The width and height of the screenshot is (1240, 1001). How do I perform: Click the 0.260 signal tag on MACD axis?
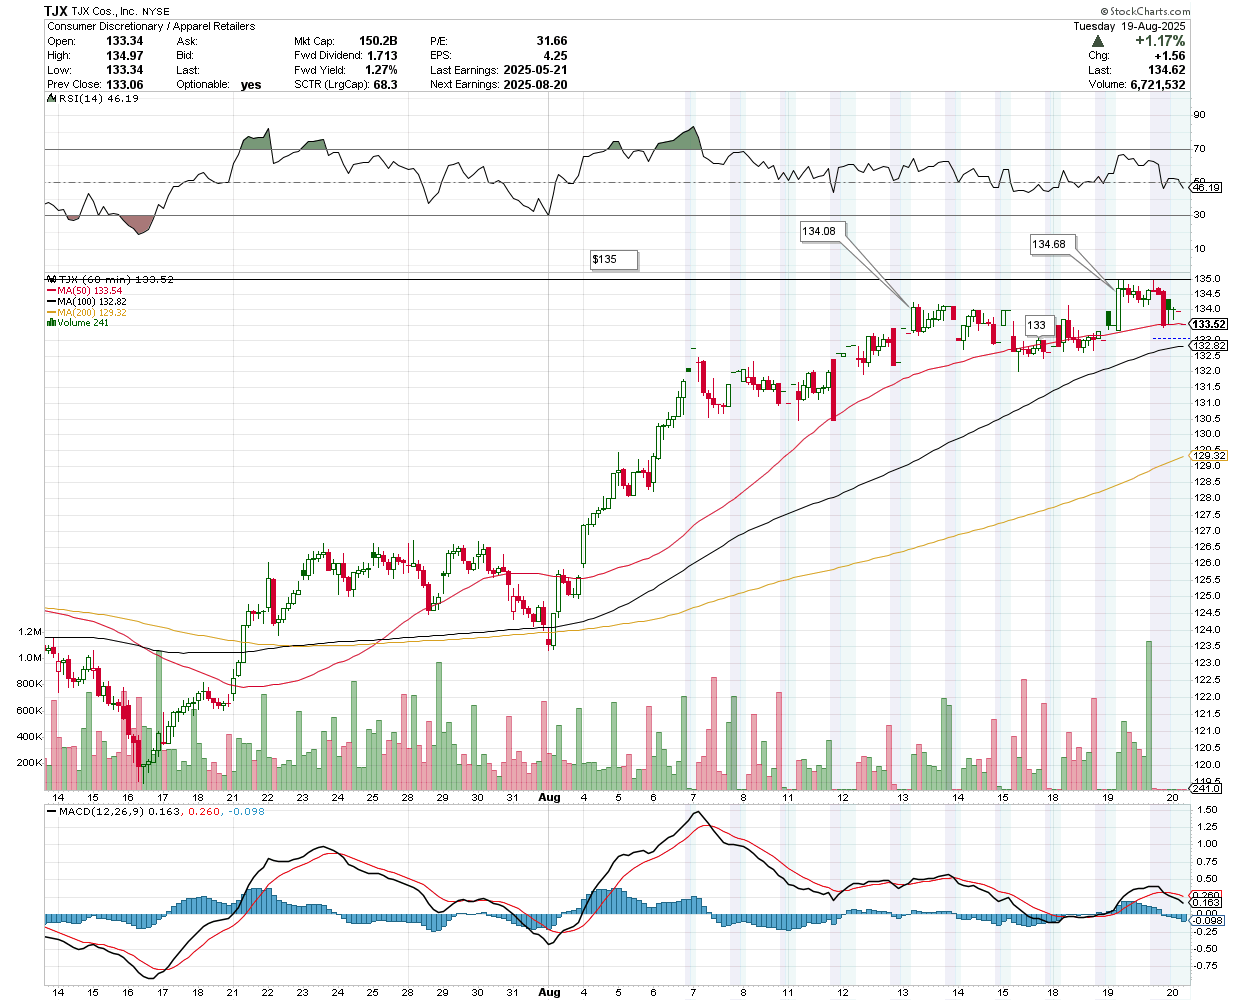pyautogui.click(x=1207, y=896)
